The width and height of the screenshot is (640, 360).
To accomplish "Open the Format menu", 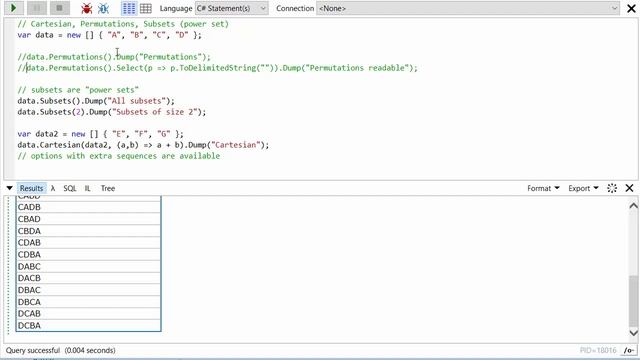I will [543, 188].
